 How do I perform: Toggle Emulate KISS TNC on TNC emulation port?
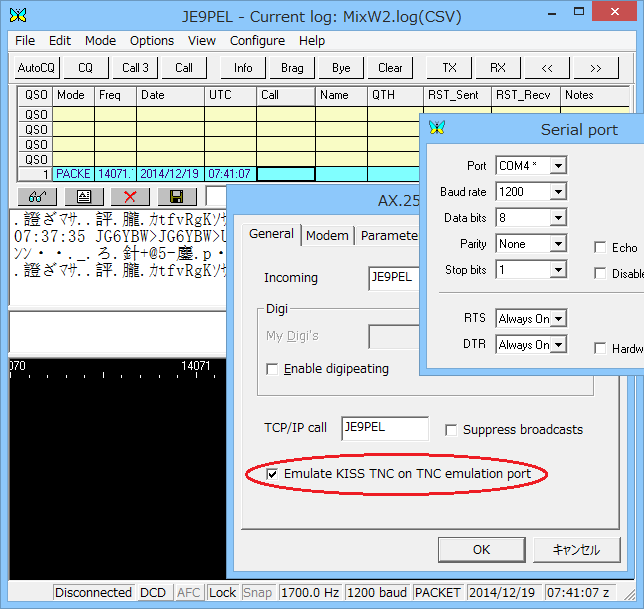tap(272, 474)
